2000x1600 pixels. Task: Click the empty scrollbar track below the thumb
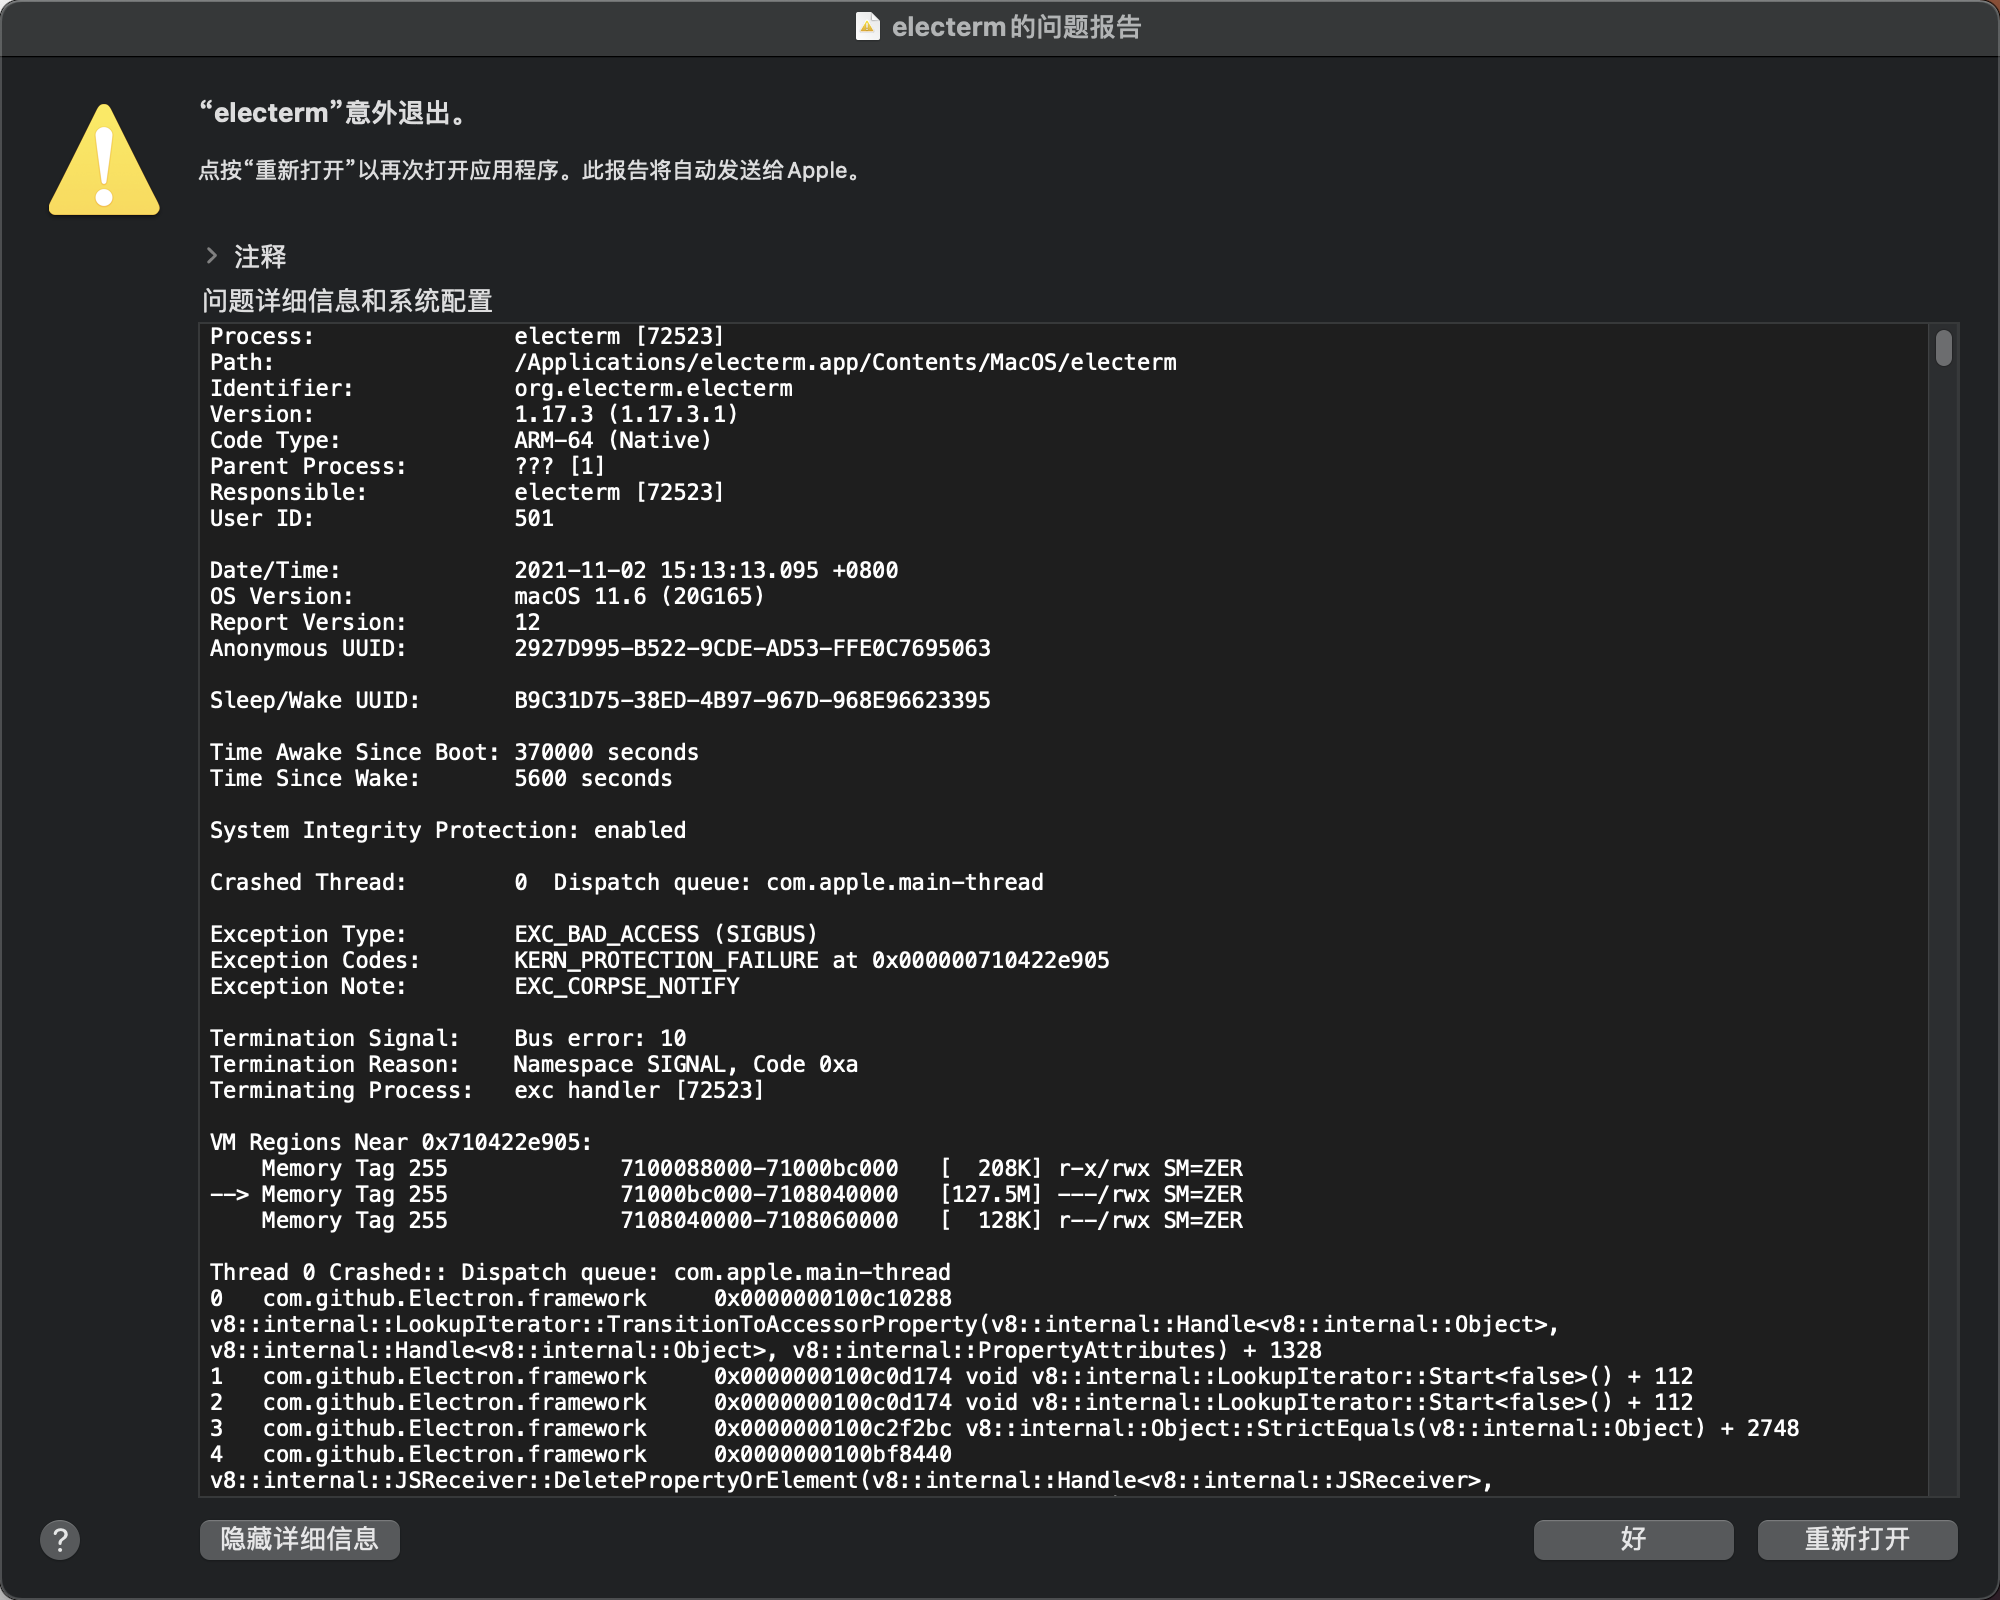click(1943, 900)
